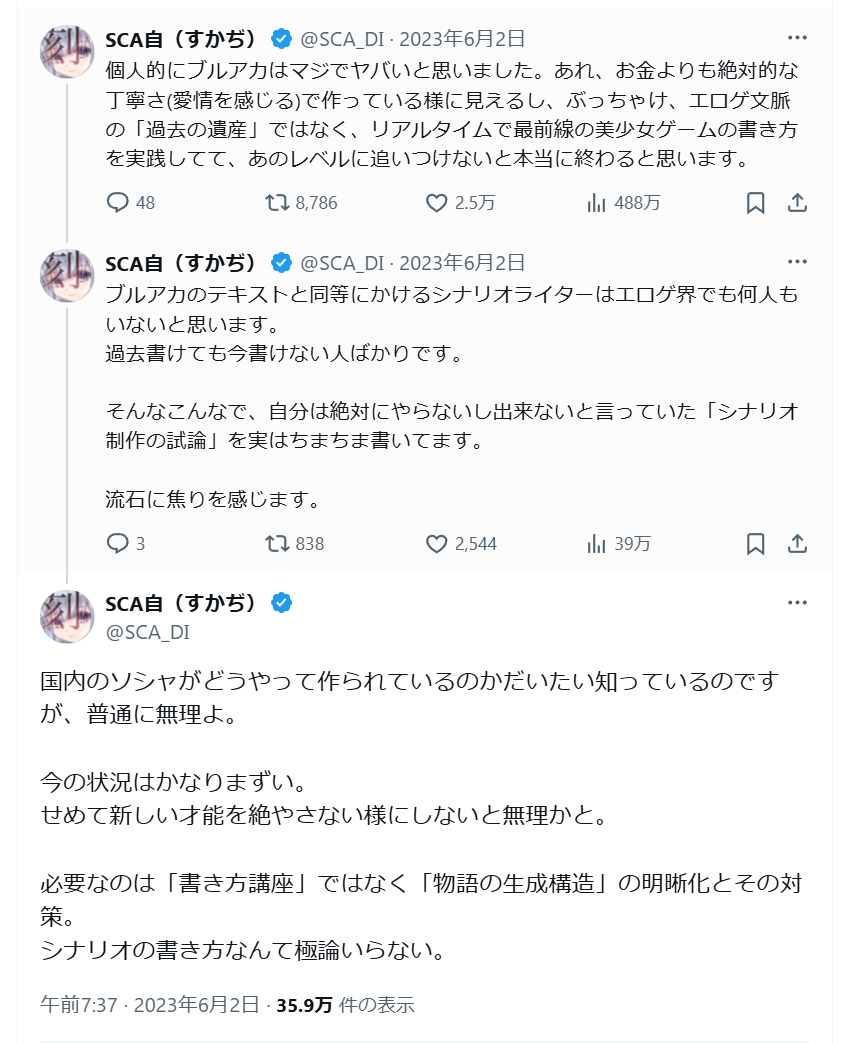Open more options menu on first tweet
851x1043 pixels.
[797, 39]
